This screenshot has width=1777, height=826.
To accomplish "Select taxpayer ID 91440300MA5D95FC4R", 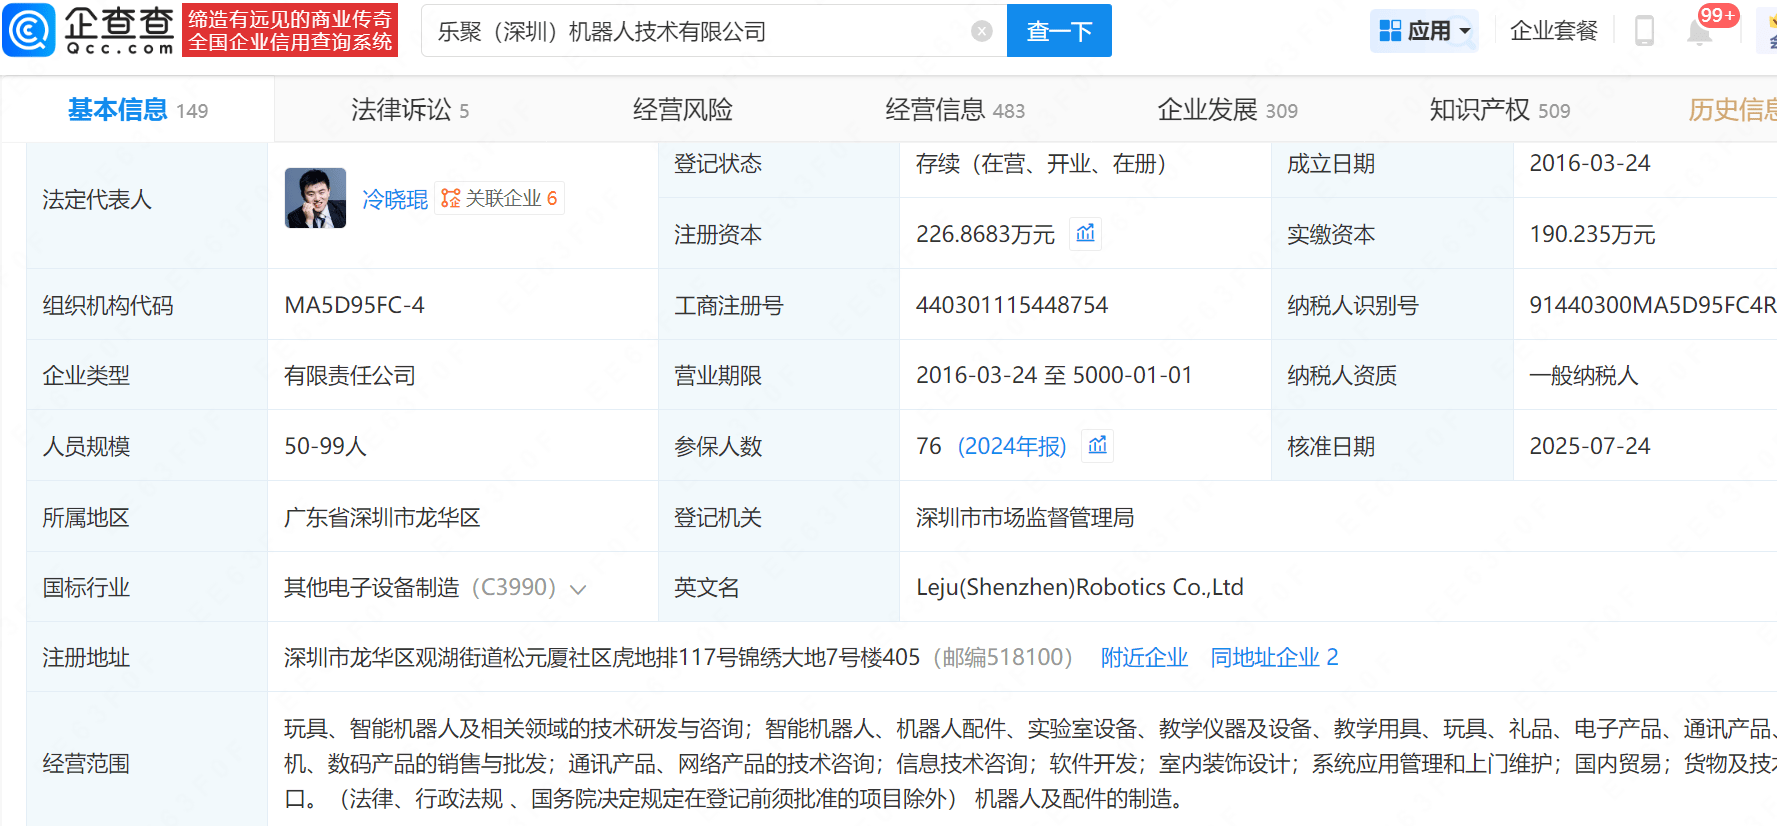I will 1653,305.
